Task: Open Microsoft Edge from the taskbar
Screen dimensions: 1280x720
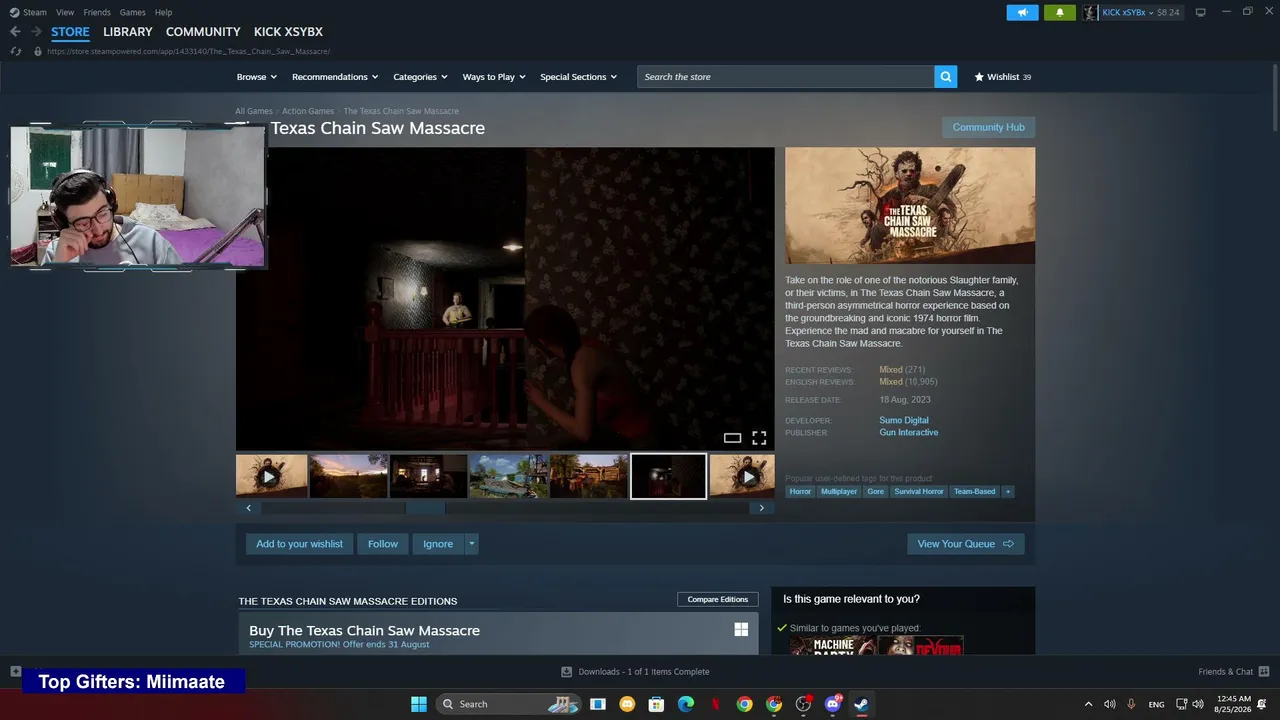Action: [686, 704]
